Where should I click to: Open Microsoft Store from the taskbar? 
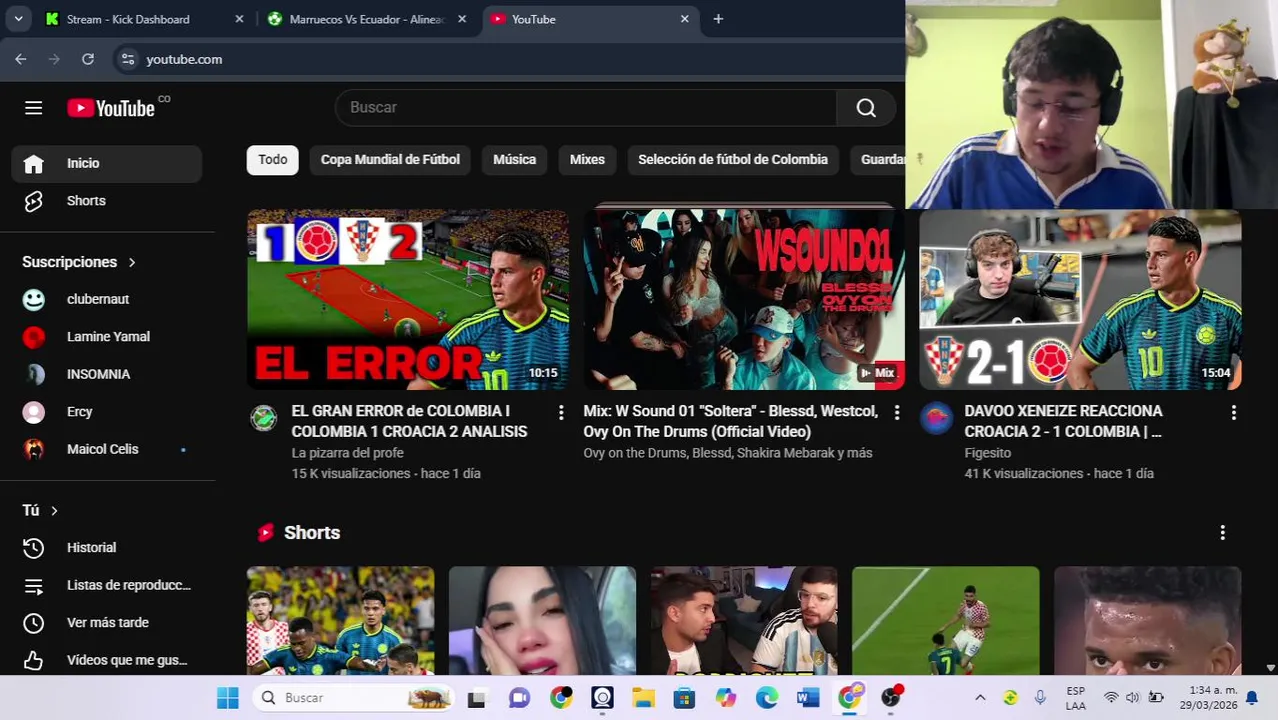point(684,698)
